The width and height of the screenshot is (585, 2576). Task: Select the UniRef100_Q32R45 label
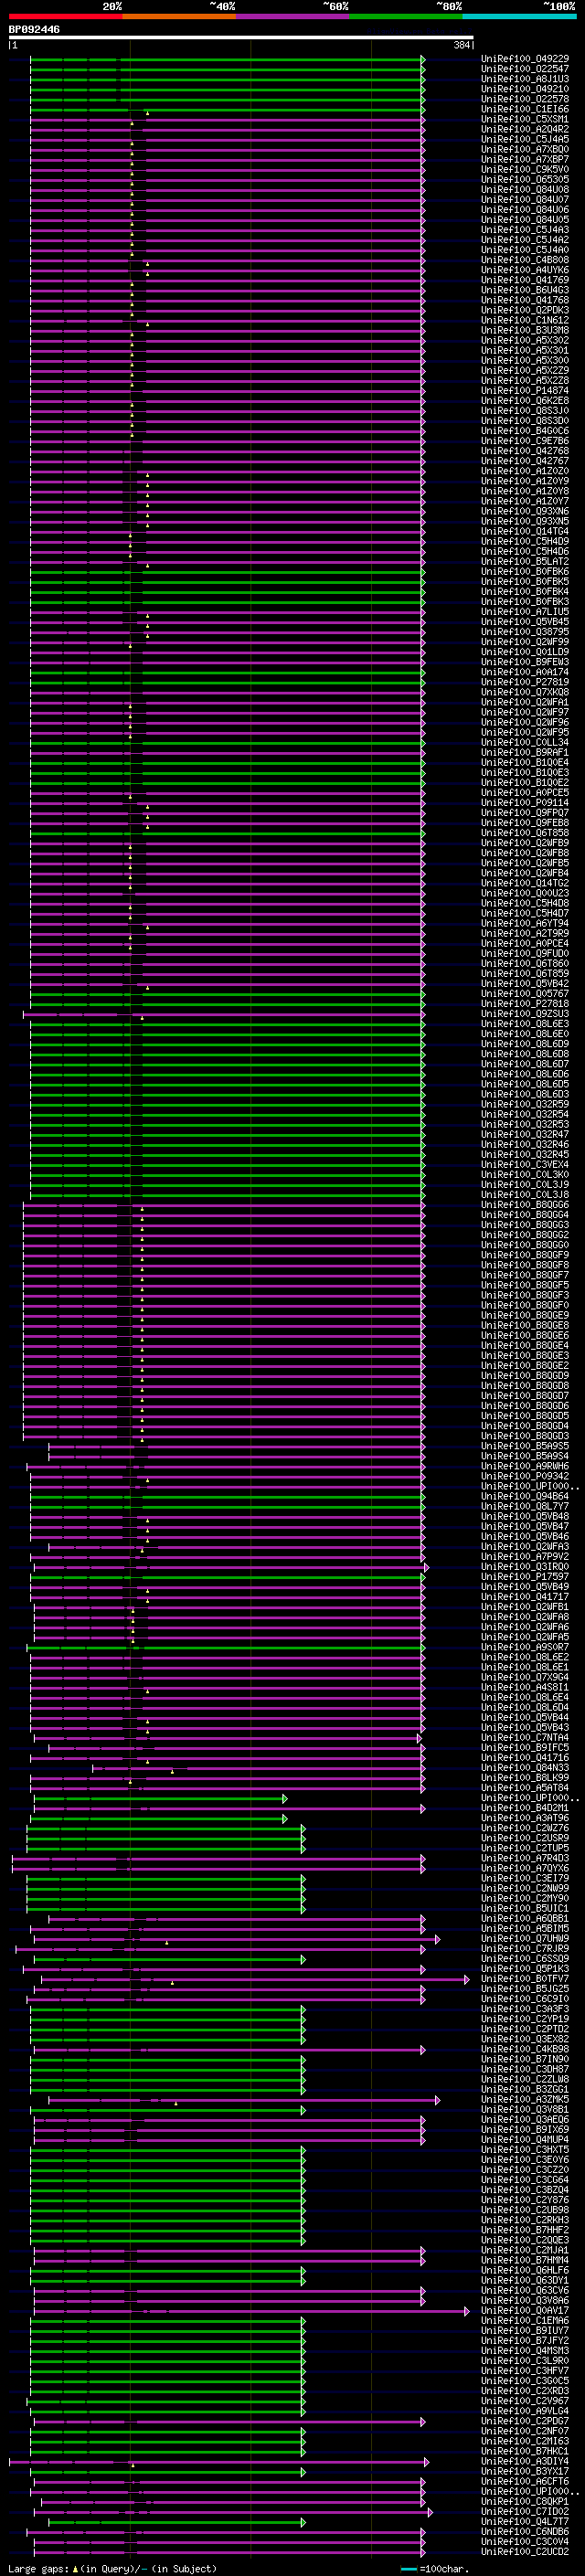coord(525,1155)
